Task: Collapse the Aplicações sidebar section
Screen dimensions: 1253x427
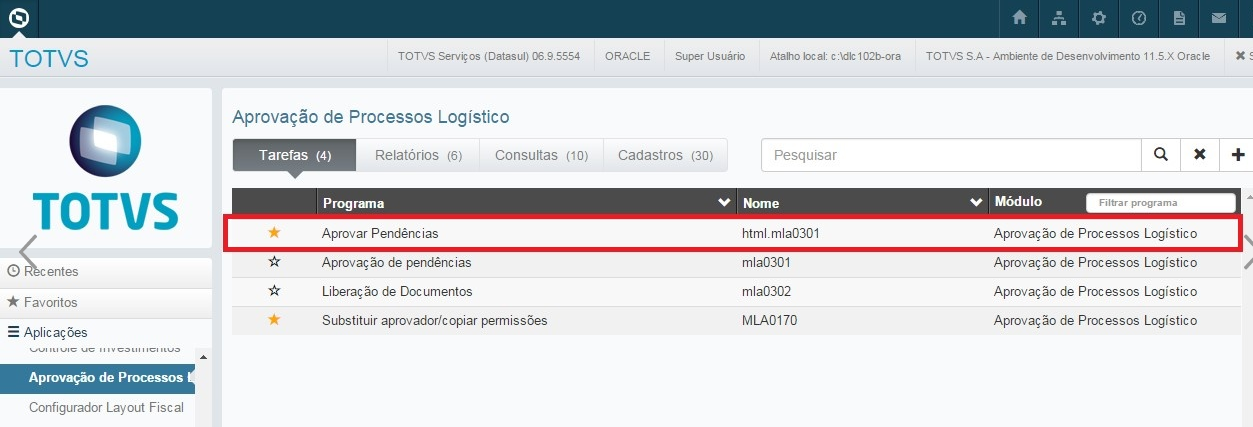Action: click(x=106, y=332)
